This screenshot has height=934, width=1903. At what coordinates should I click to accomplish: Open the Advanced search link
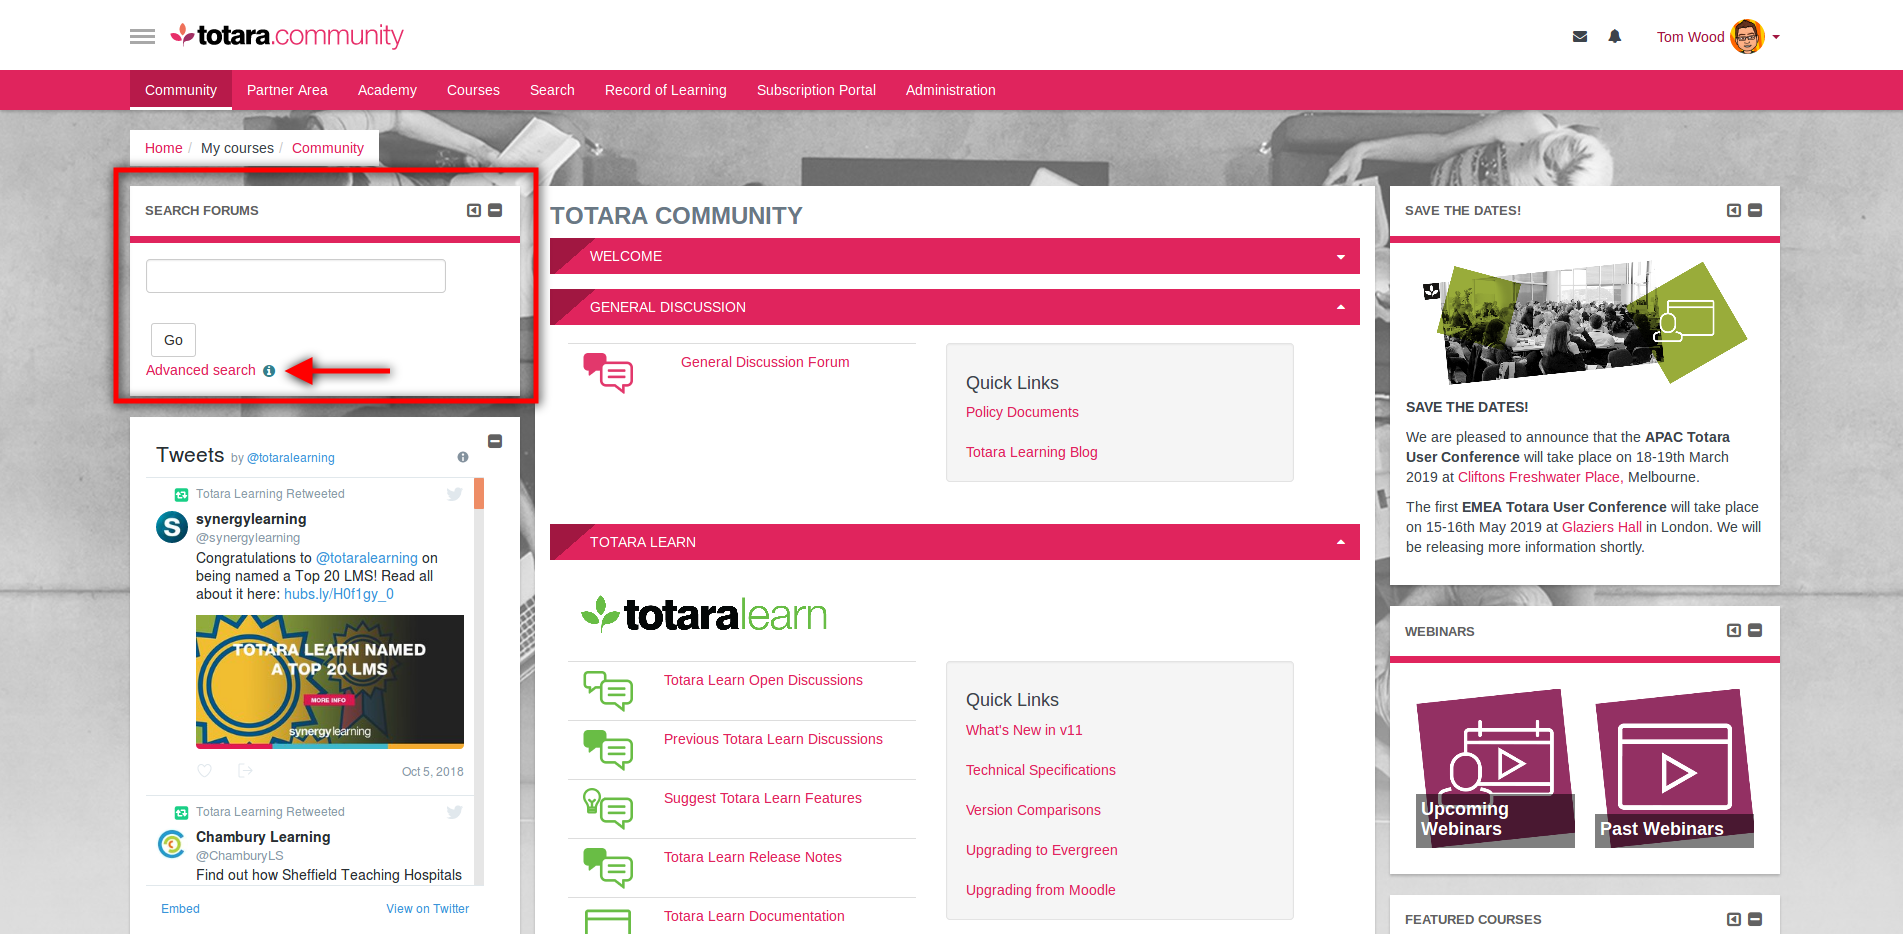tap(201, 370)
